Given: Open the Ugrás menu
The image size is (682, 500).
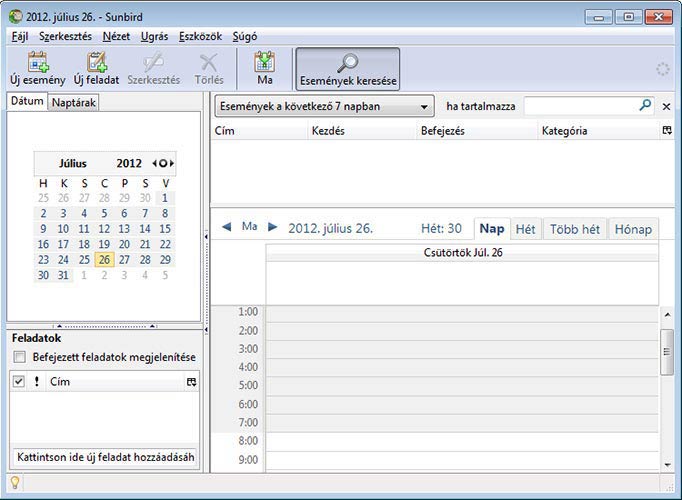Looking at the screenshot, I should 154,36.
